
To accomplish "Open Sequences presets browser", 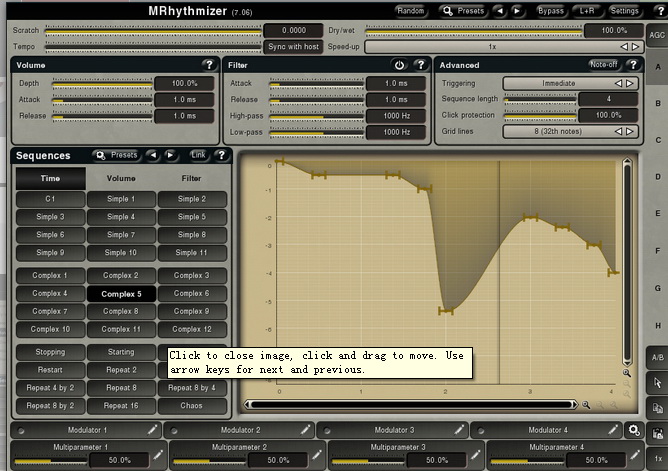I will 117,155.
